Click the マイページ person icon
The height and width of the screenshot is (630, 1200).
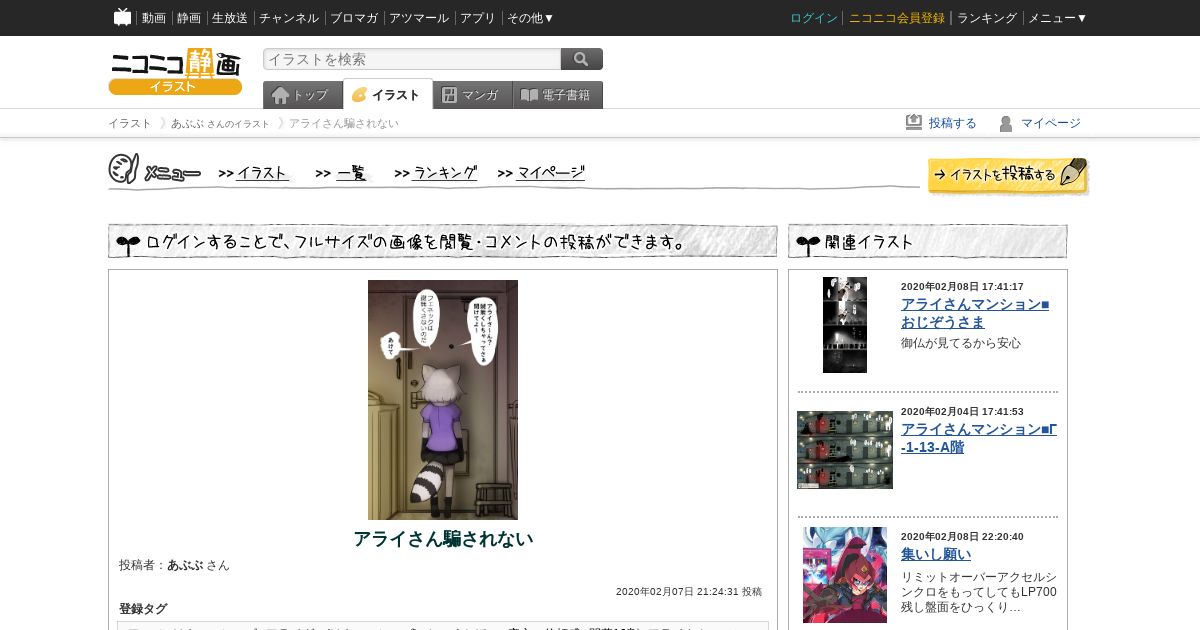[x=1006, y=123]
